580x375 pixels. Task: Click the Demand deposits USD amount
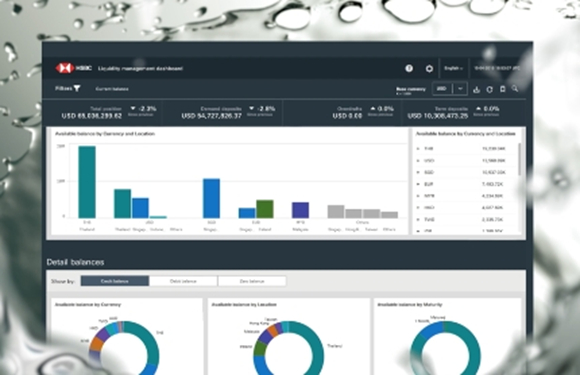point(211,116)
